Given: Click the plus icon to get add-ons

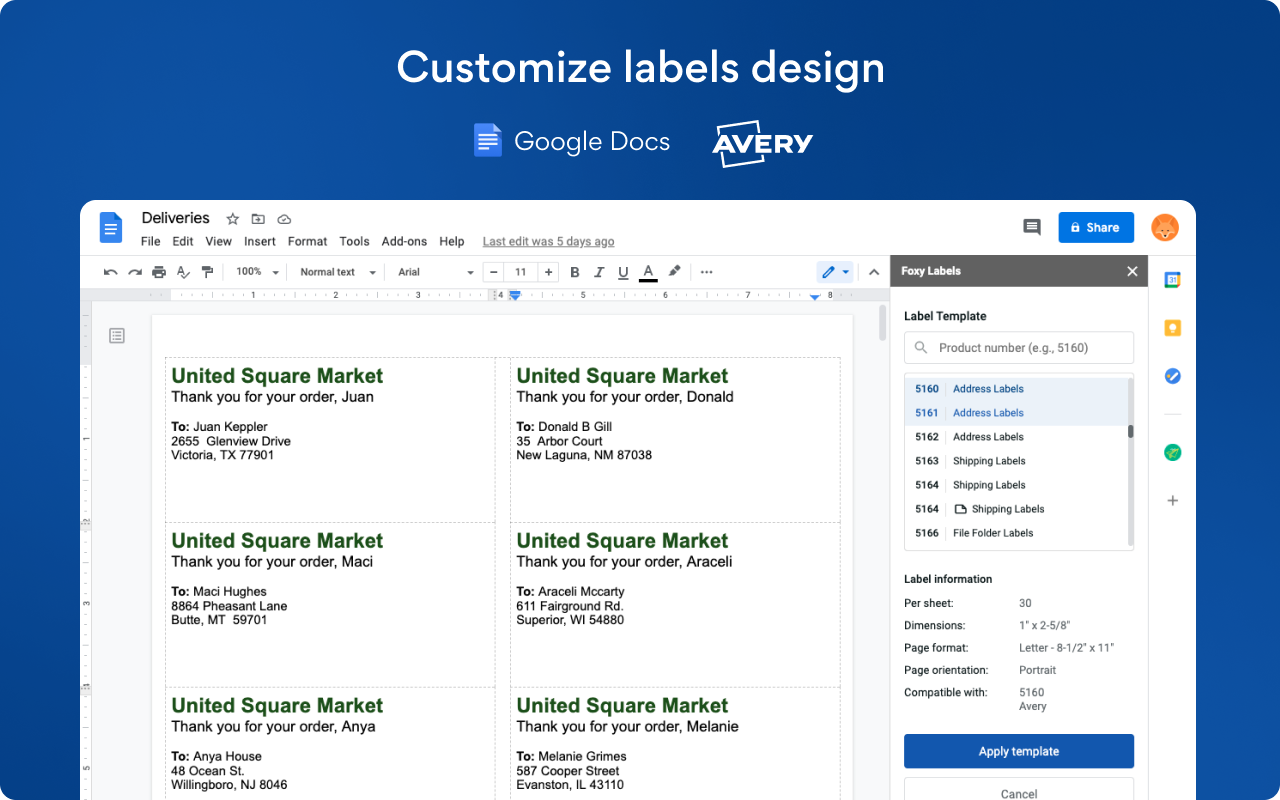Looking at the screenshot, I should click(x=1173, y=500).
